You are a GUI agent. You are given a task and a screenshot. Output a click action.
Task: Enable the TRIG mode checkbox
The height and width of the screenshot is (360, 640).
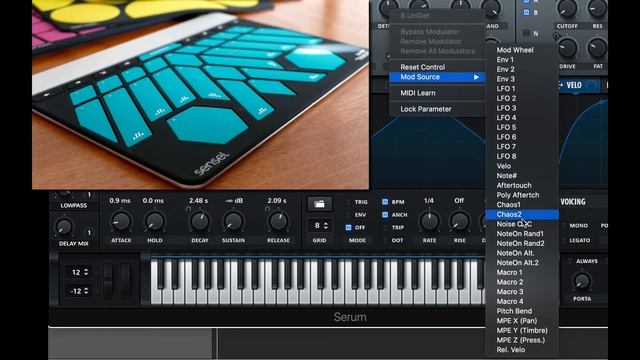(x=349, y=202)
